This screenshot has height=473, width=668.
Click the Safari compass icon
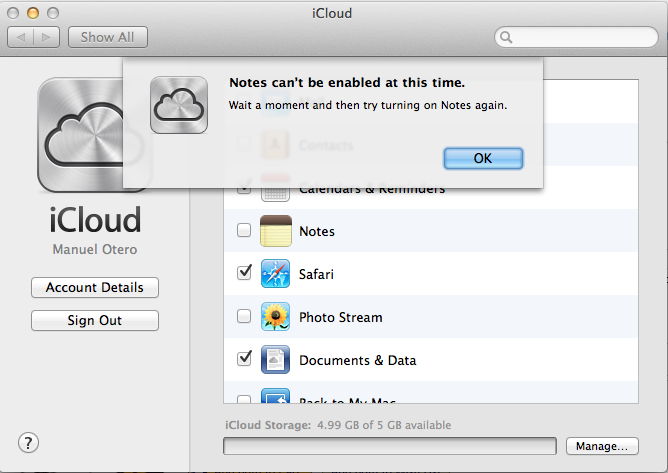[x=275, y=274]
